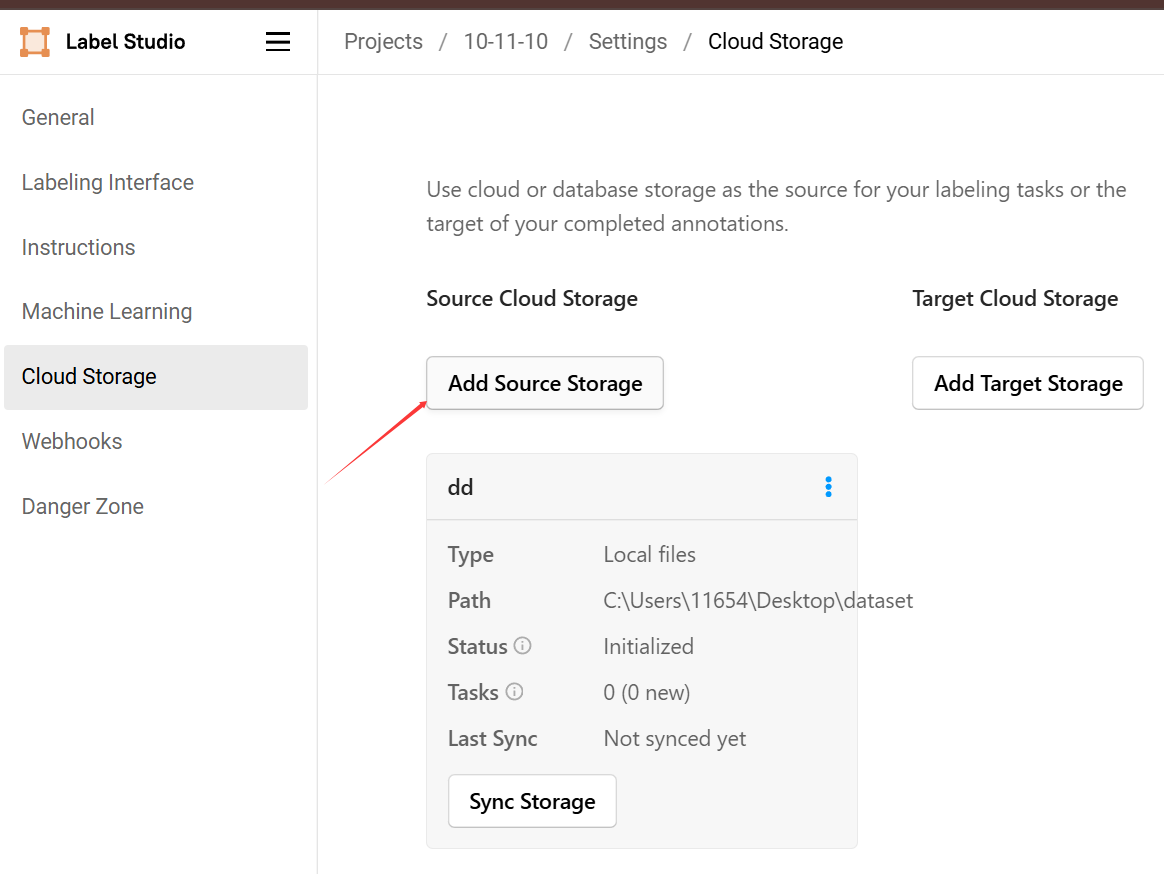1164x874 pixels.
Task: Click the Label Studio logo icon
Action: click(35, 42)
